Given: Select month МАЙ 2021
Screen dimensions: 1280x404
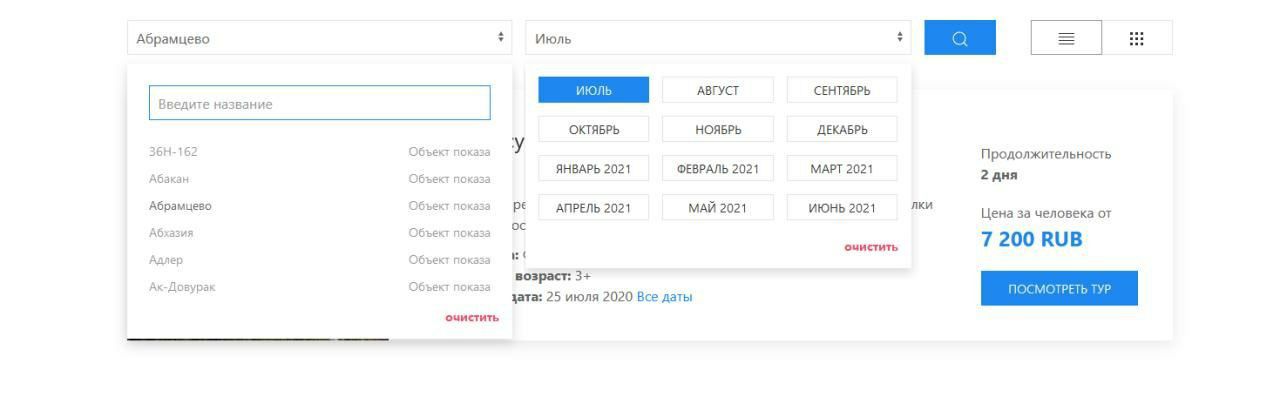Looking at the screenshot, I should click(718, 208).
